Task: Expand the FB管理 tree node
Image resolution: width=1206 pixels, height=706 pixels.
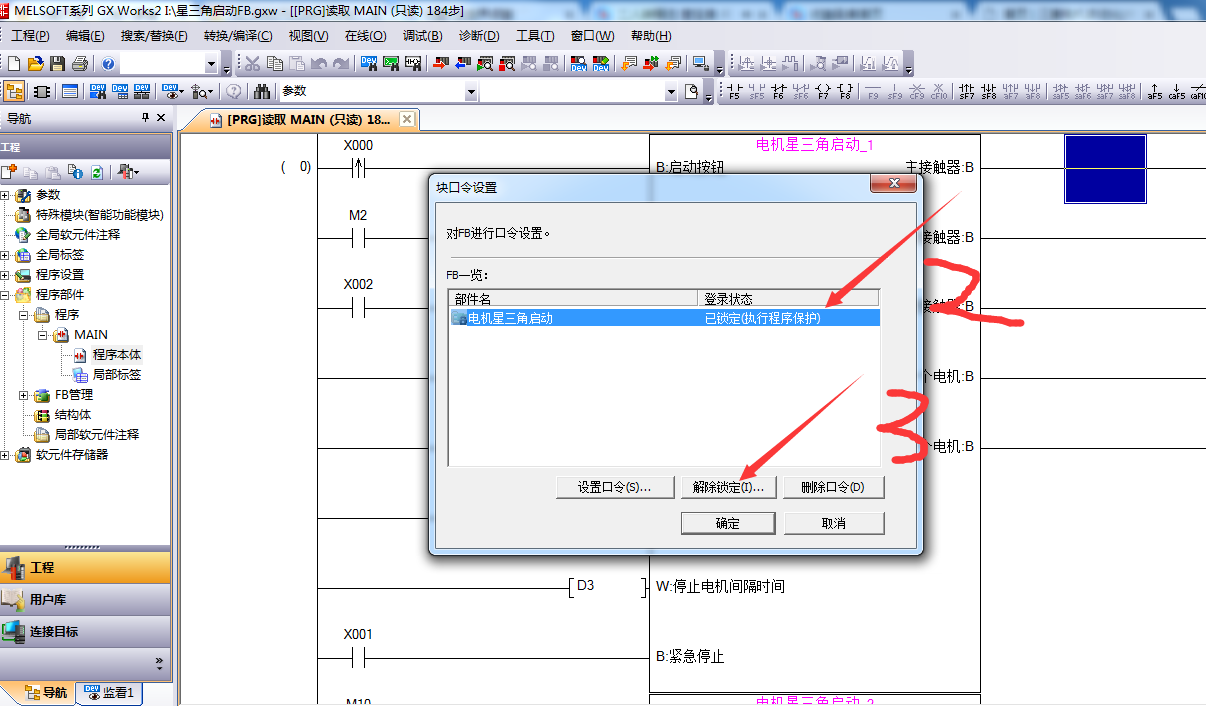Action: pyautogui.click(x=25, y=395)
